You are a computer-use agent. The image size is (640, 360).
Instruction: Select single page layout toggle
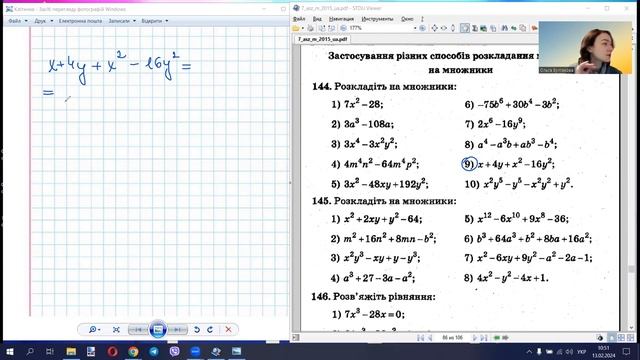(x=612, y=338)
